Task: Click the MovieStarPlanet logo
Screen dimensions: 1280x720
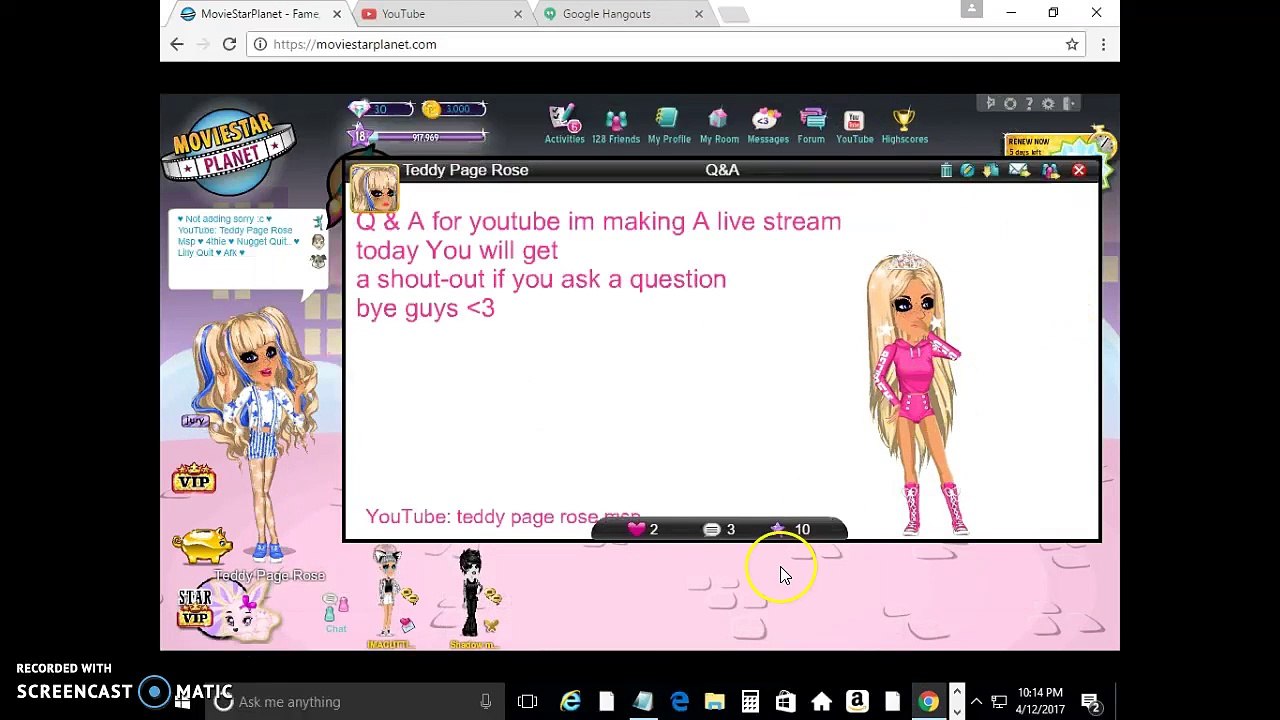Action: [x=229, y=152]
